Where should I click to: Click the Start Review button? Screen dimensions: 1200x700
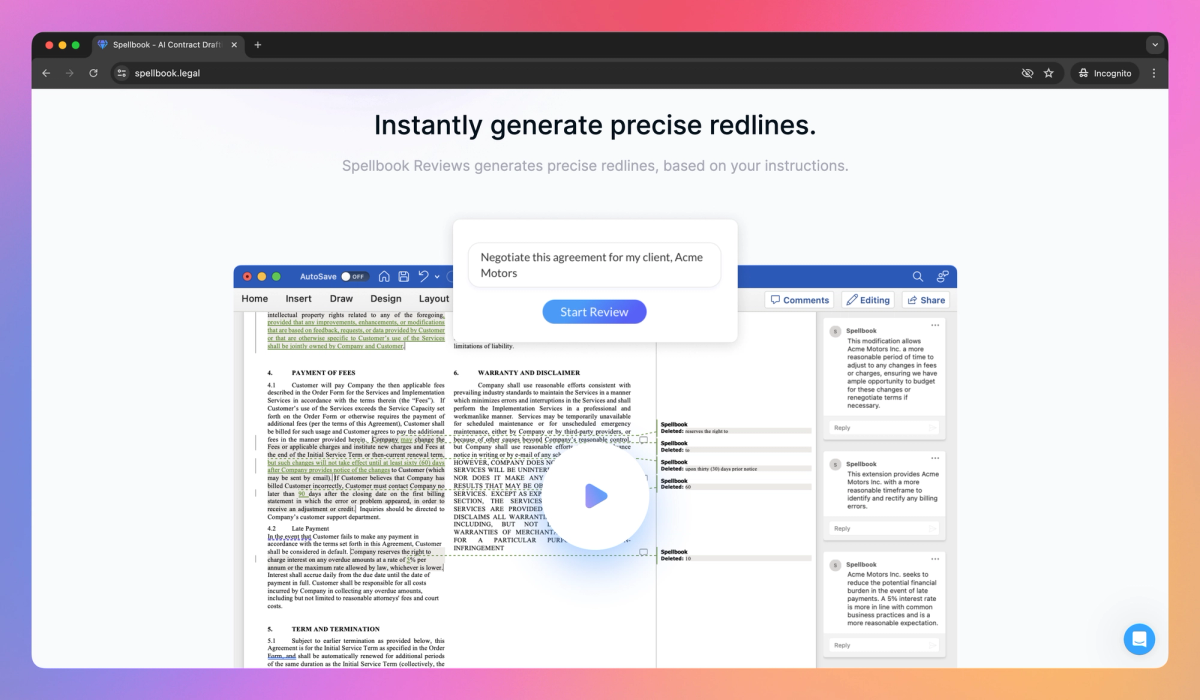pos(594,312)
